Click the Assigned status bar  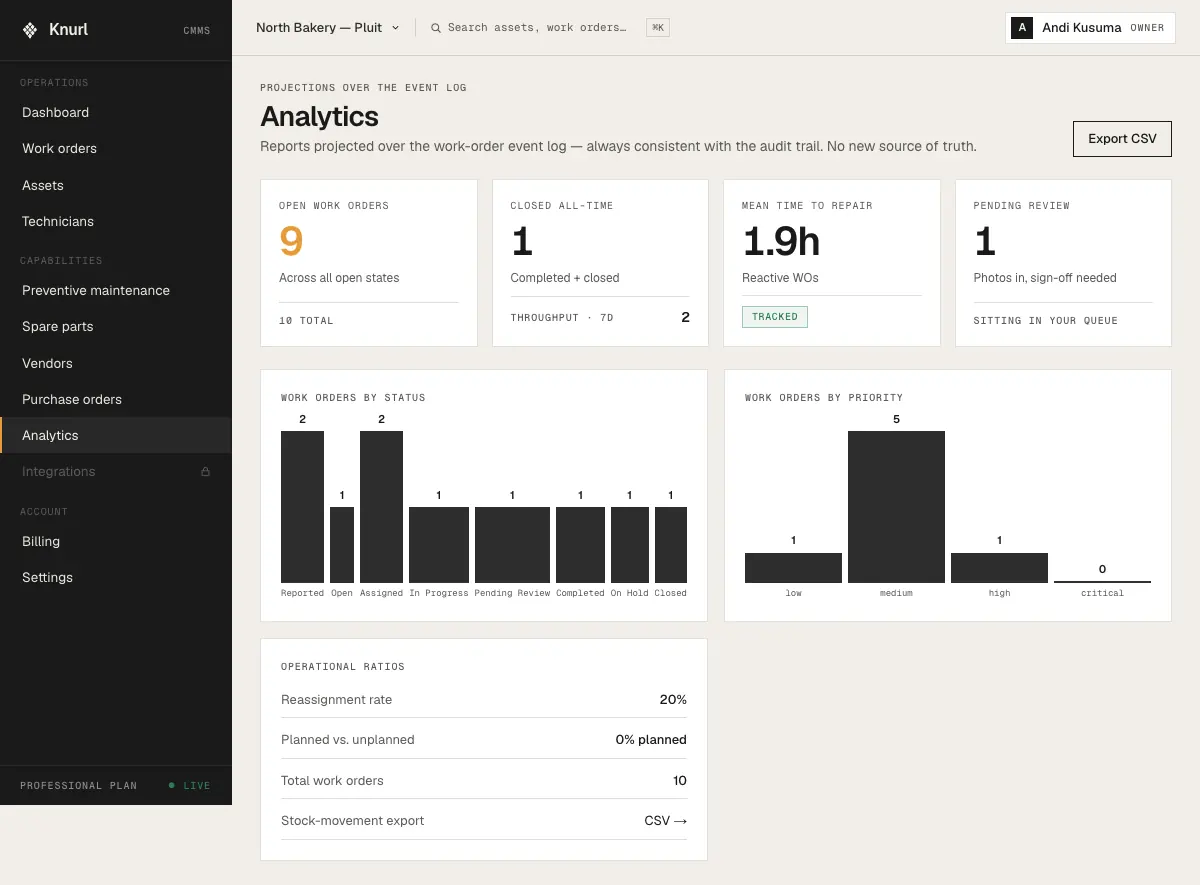pos(381,507)
